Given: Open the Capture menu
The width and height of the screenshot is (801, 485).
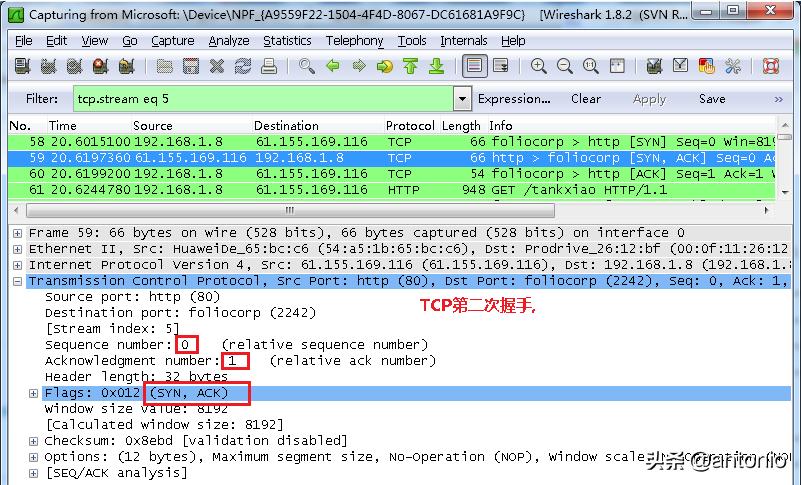Looking at the screenshot, I should pos(173,41).
